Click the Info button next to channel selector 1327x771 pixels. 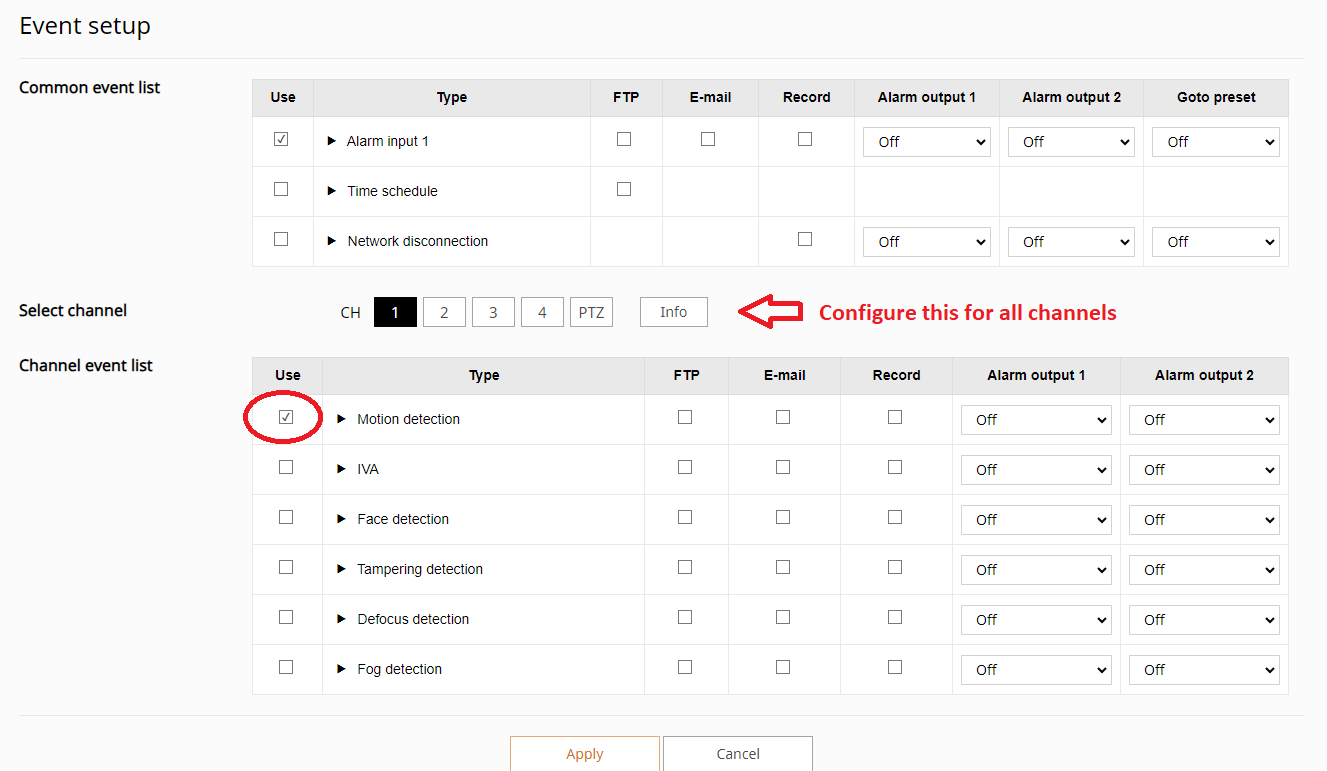673,311
